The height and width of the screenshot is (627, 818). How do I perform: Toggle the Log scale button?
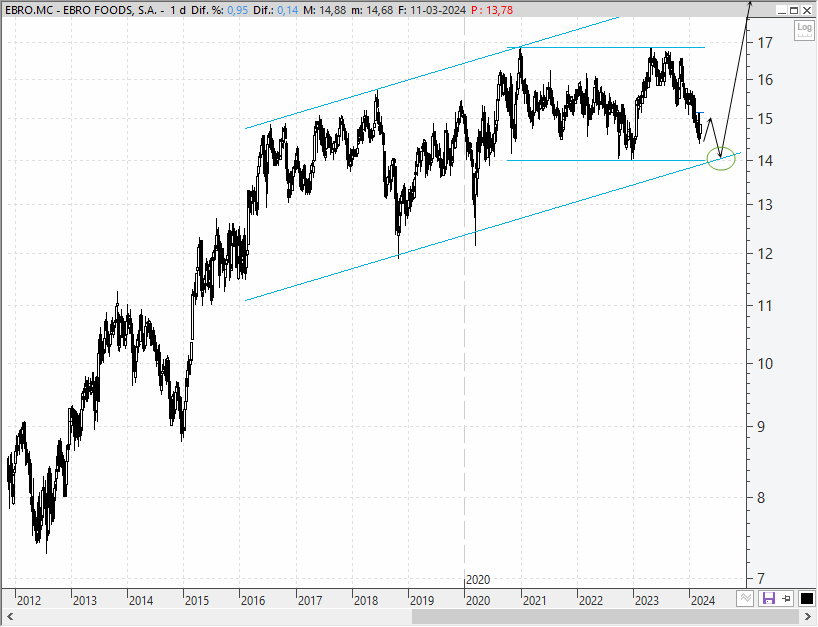(x=803, y=30)
